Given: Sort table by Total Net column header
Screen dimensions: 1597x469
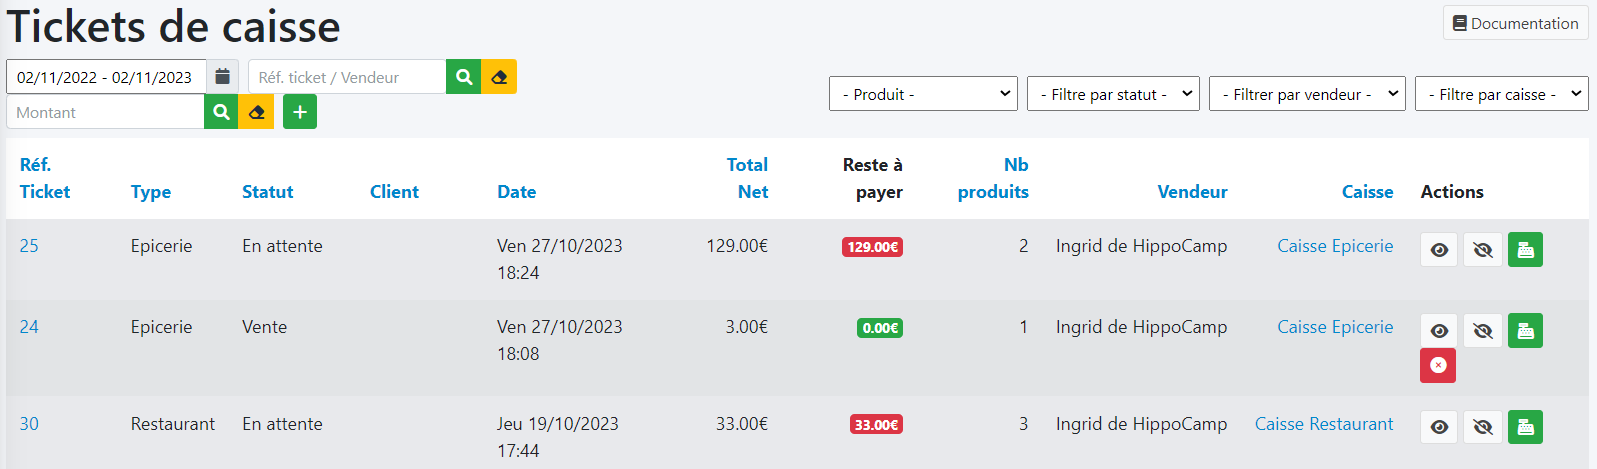Looking at the screenshot, I should 747,178.
